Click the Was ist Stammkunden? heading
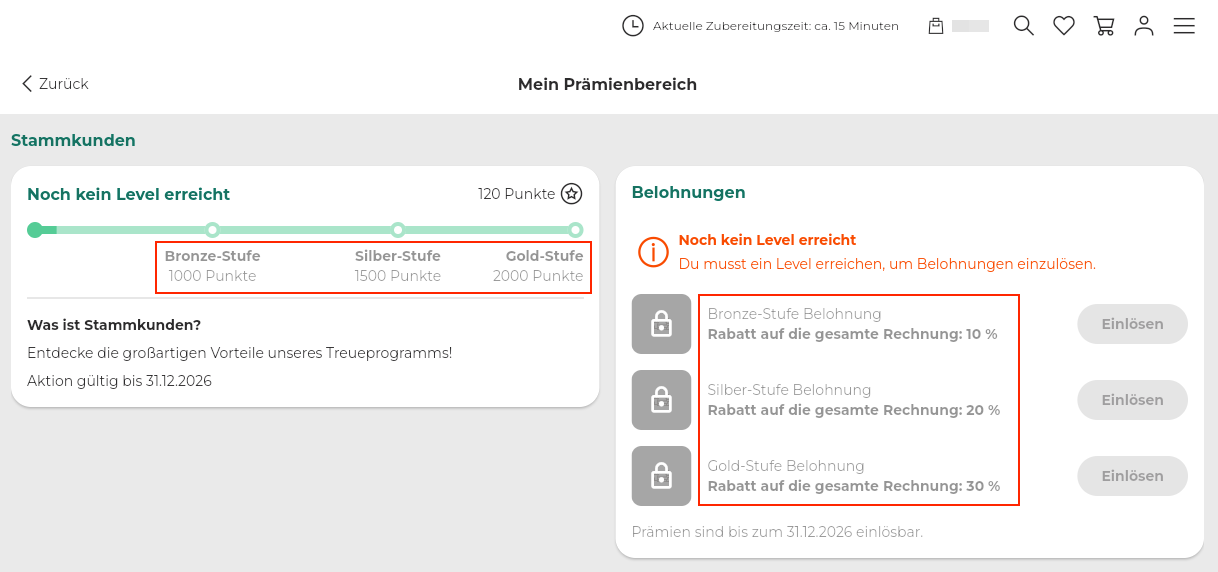This screenshot has height=572, width=1218. [114, 325]
